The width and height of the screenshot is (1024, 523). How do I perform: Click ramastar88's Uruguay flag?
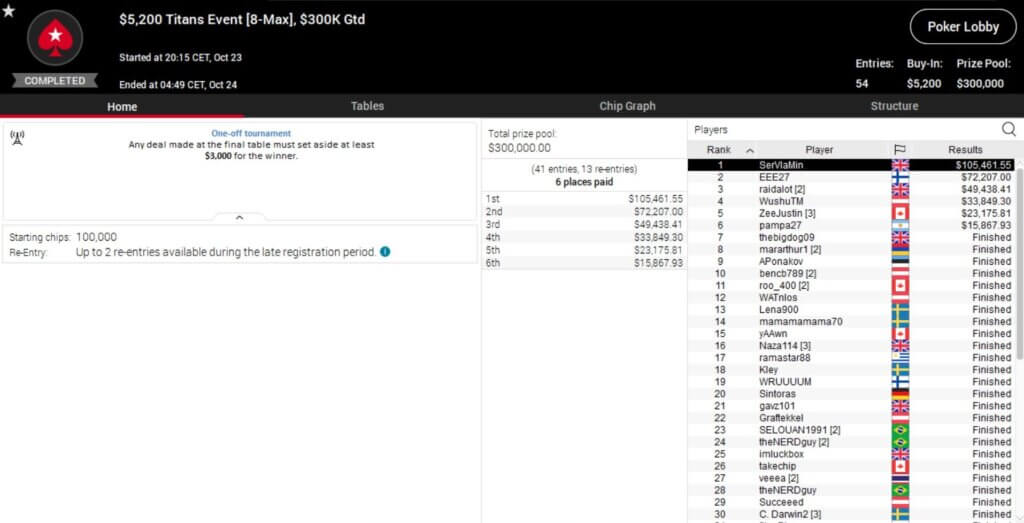(x=900, y=358)
